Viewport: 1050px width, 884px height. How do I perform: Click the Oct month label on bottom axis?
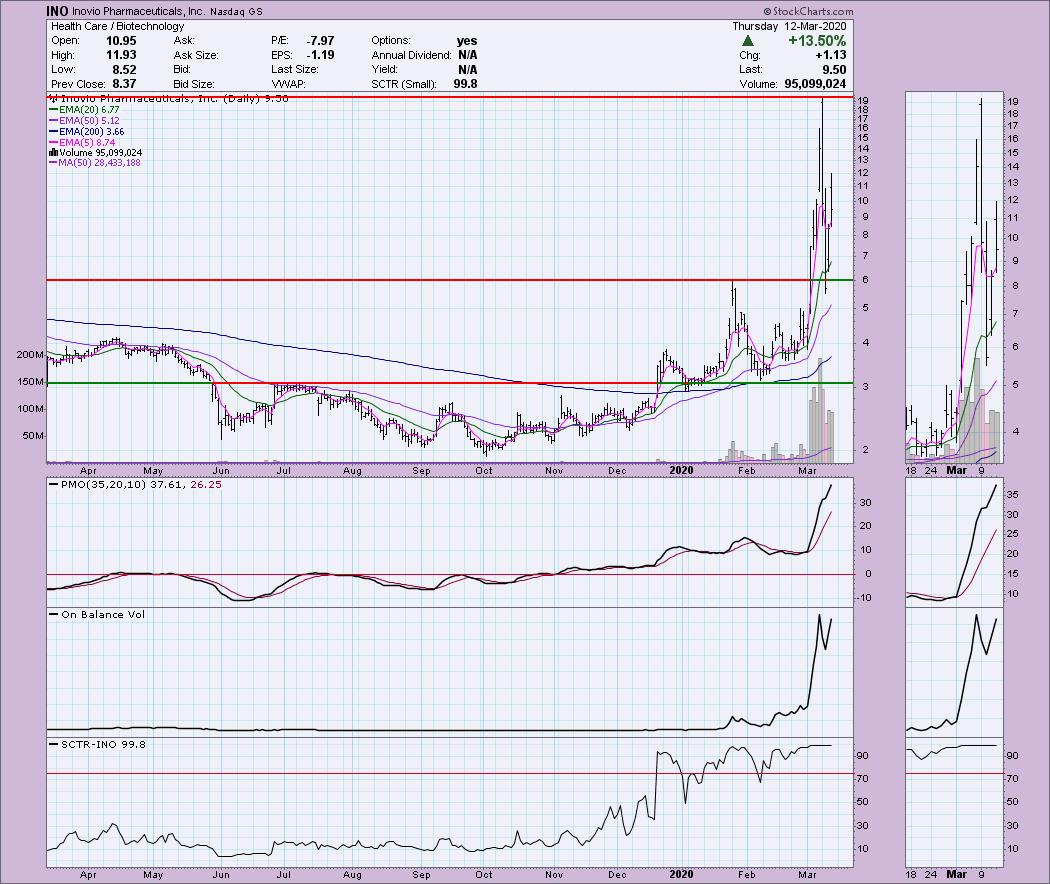[x=483, y=875]
